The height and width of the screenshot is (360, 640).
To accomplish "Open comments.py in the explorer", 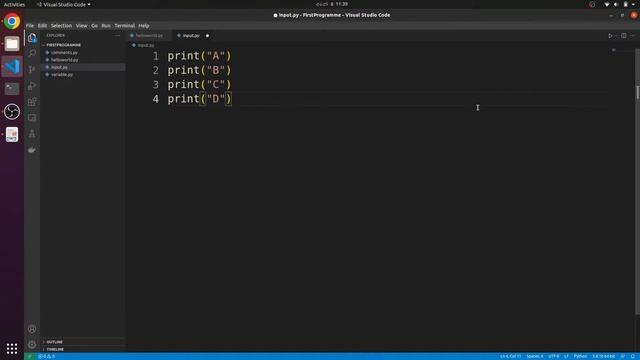I will pyautogui.click(x=83, y=52).
